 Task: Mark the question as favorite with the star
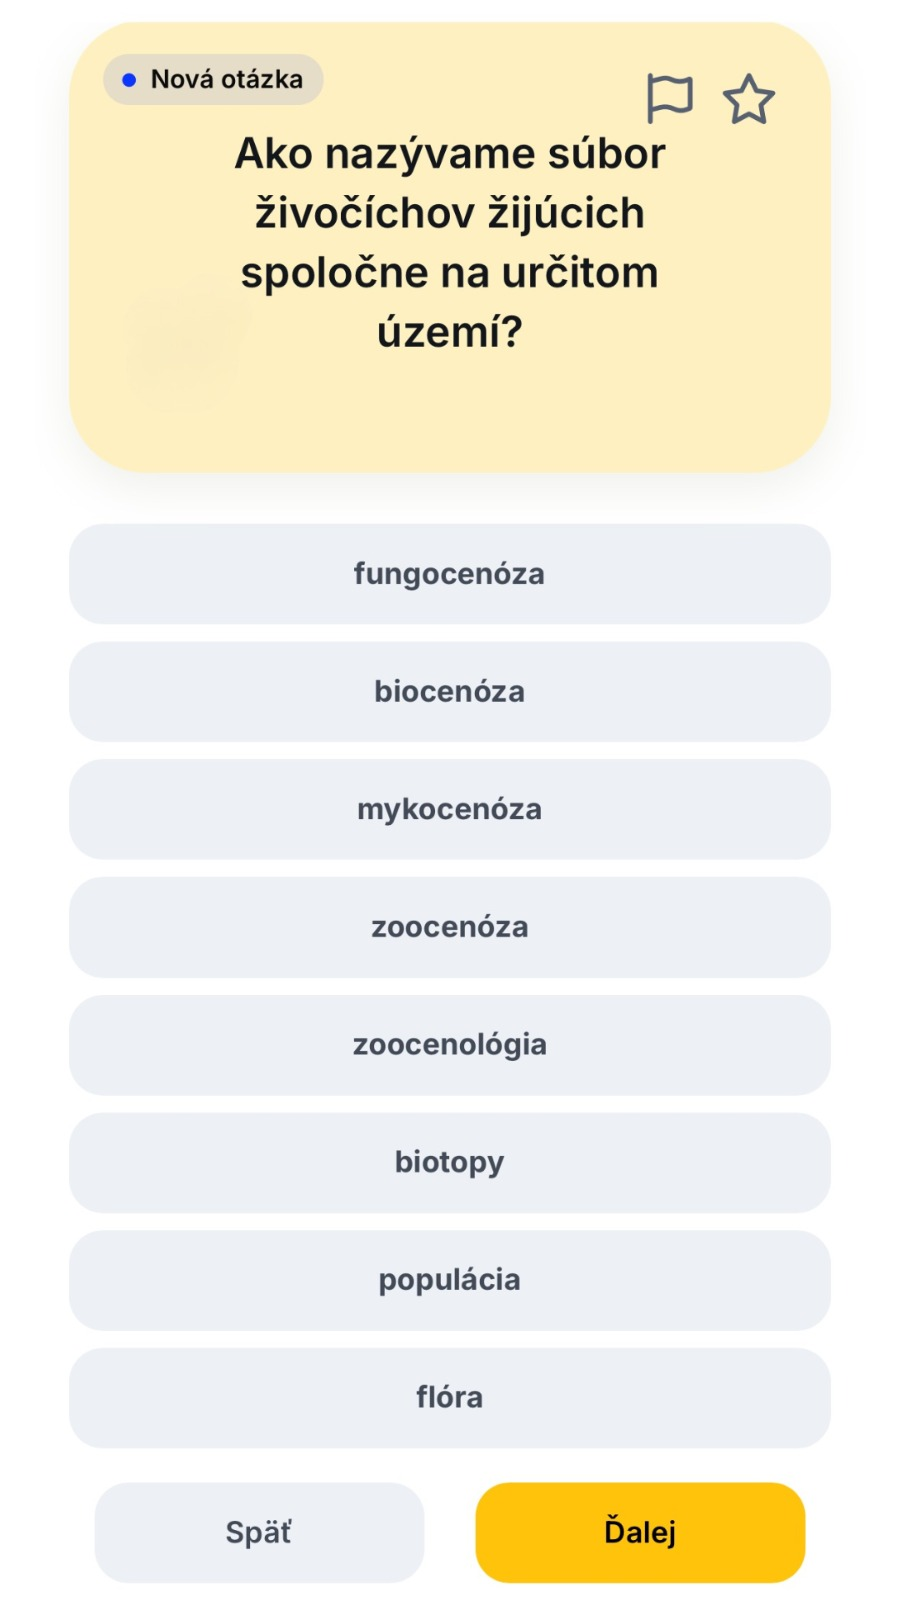(748, 100)
